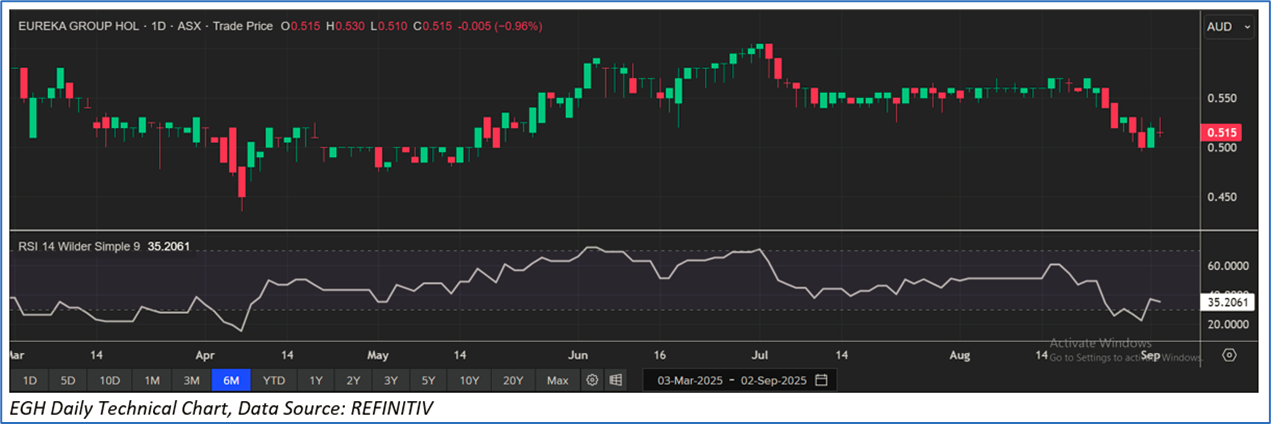Switch to 5Y time range

click(427, 380)
